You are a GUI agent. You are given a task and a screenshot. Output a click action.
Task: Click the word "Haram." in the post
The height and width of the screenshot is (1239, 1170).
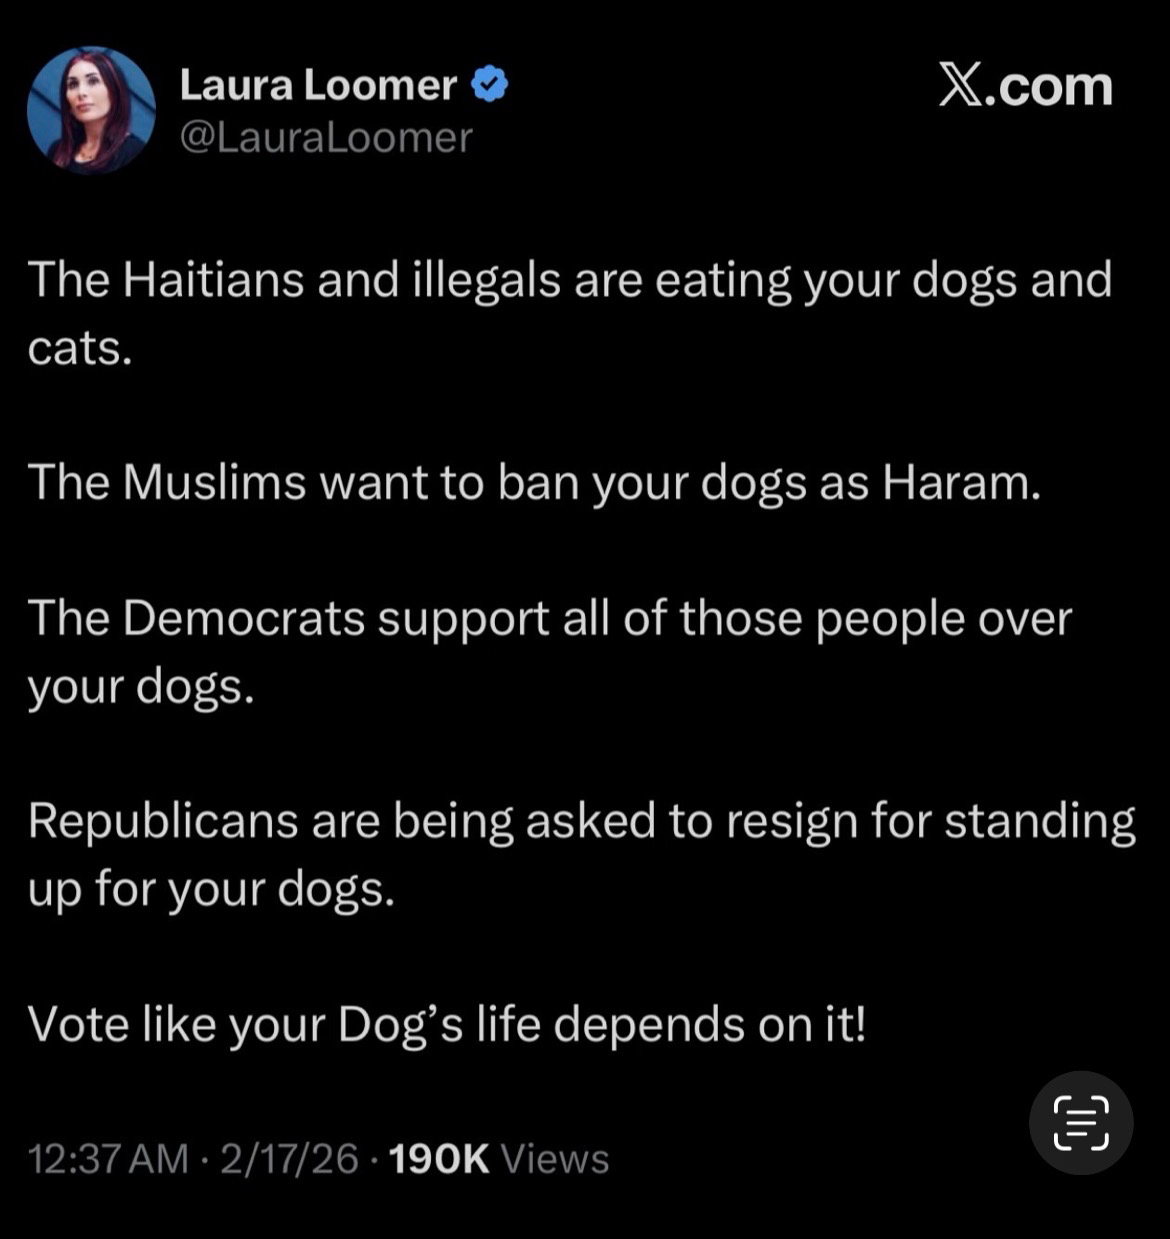961,482
